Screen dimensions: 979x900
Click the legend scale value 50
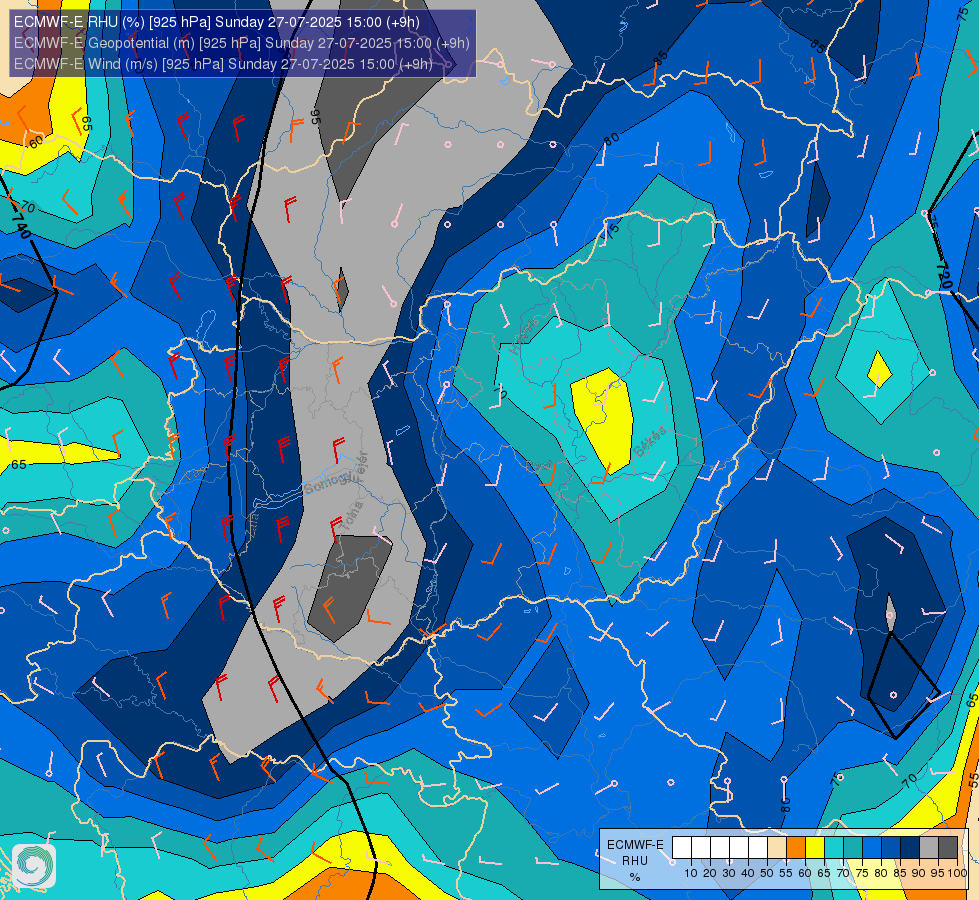click(767, 873)
